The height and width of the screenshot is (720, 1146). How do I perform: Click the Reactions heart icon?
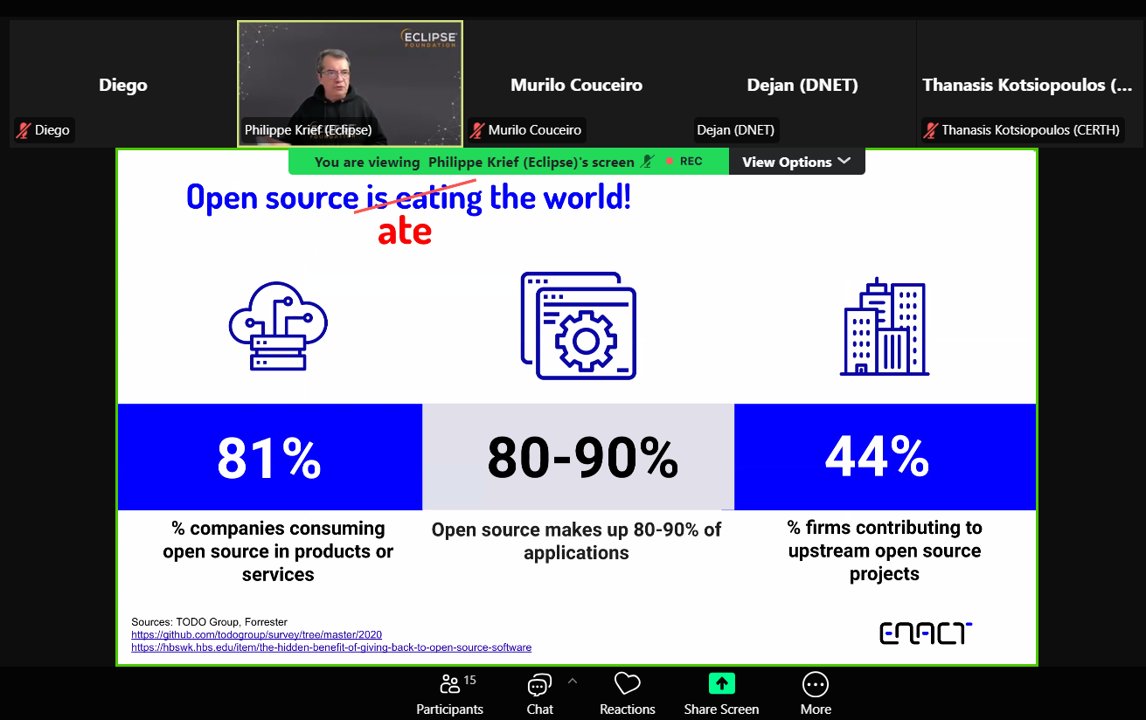[x=626, y=684]
